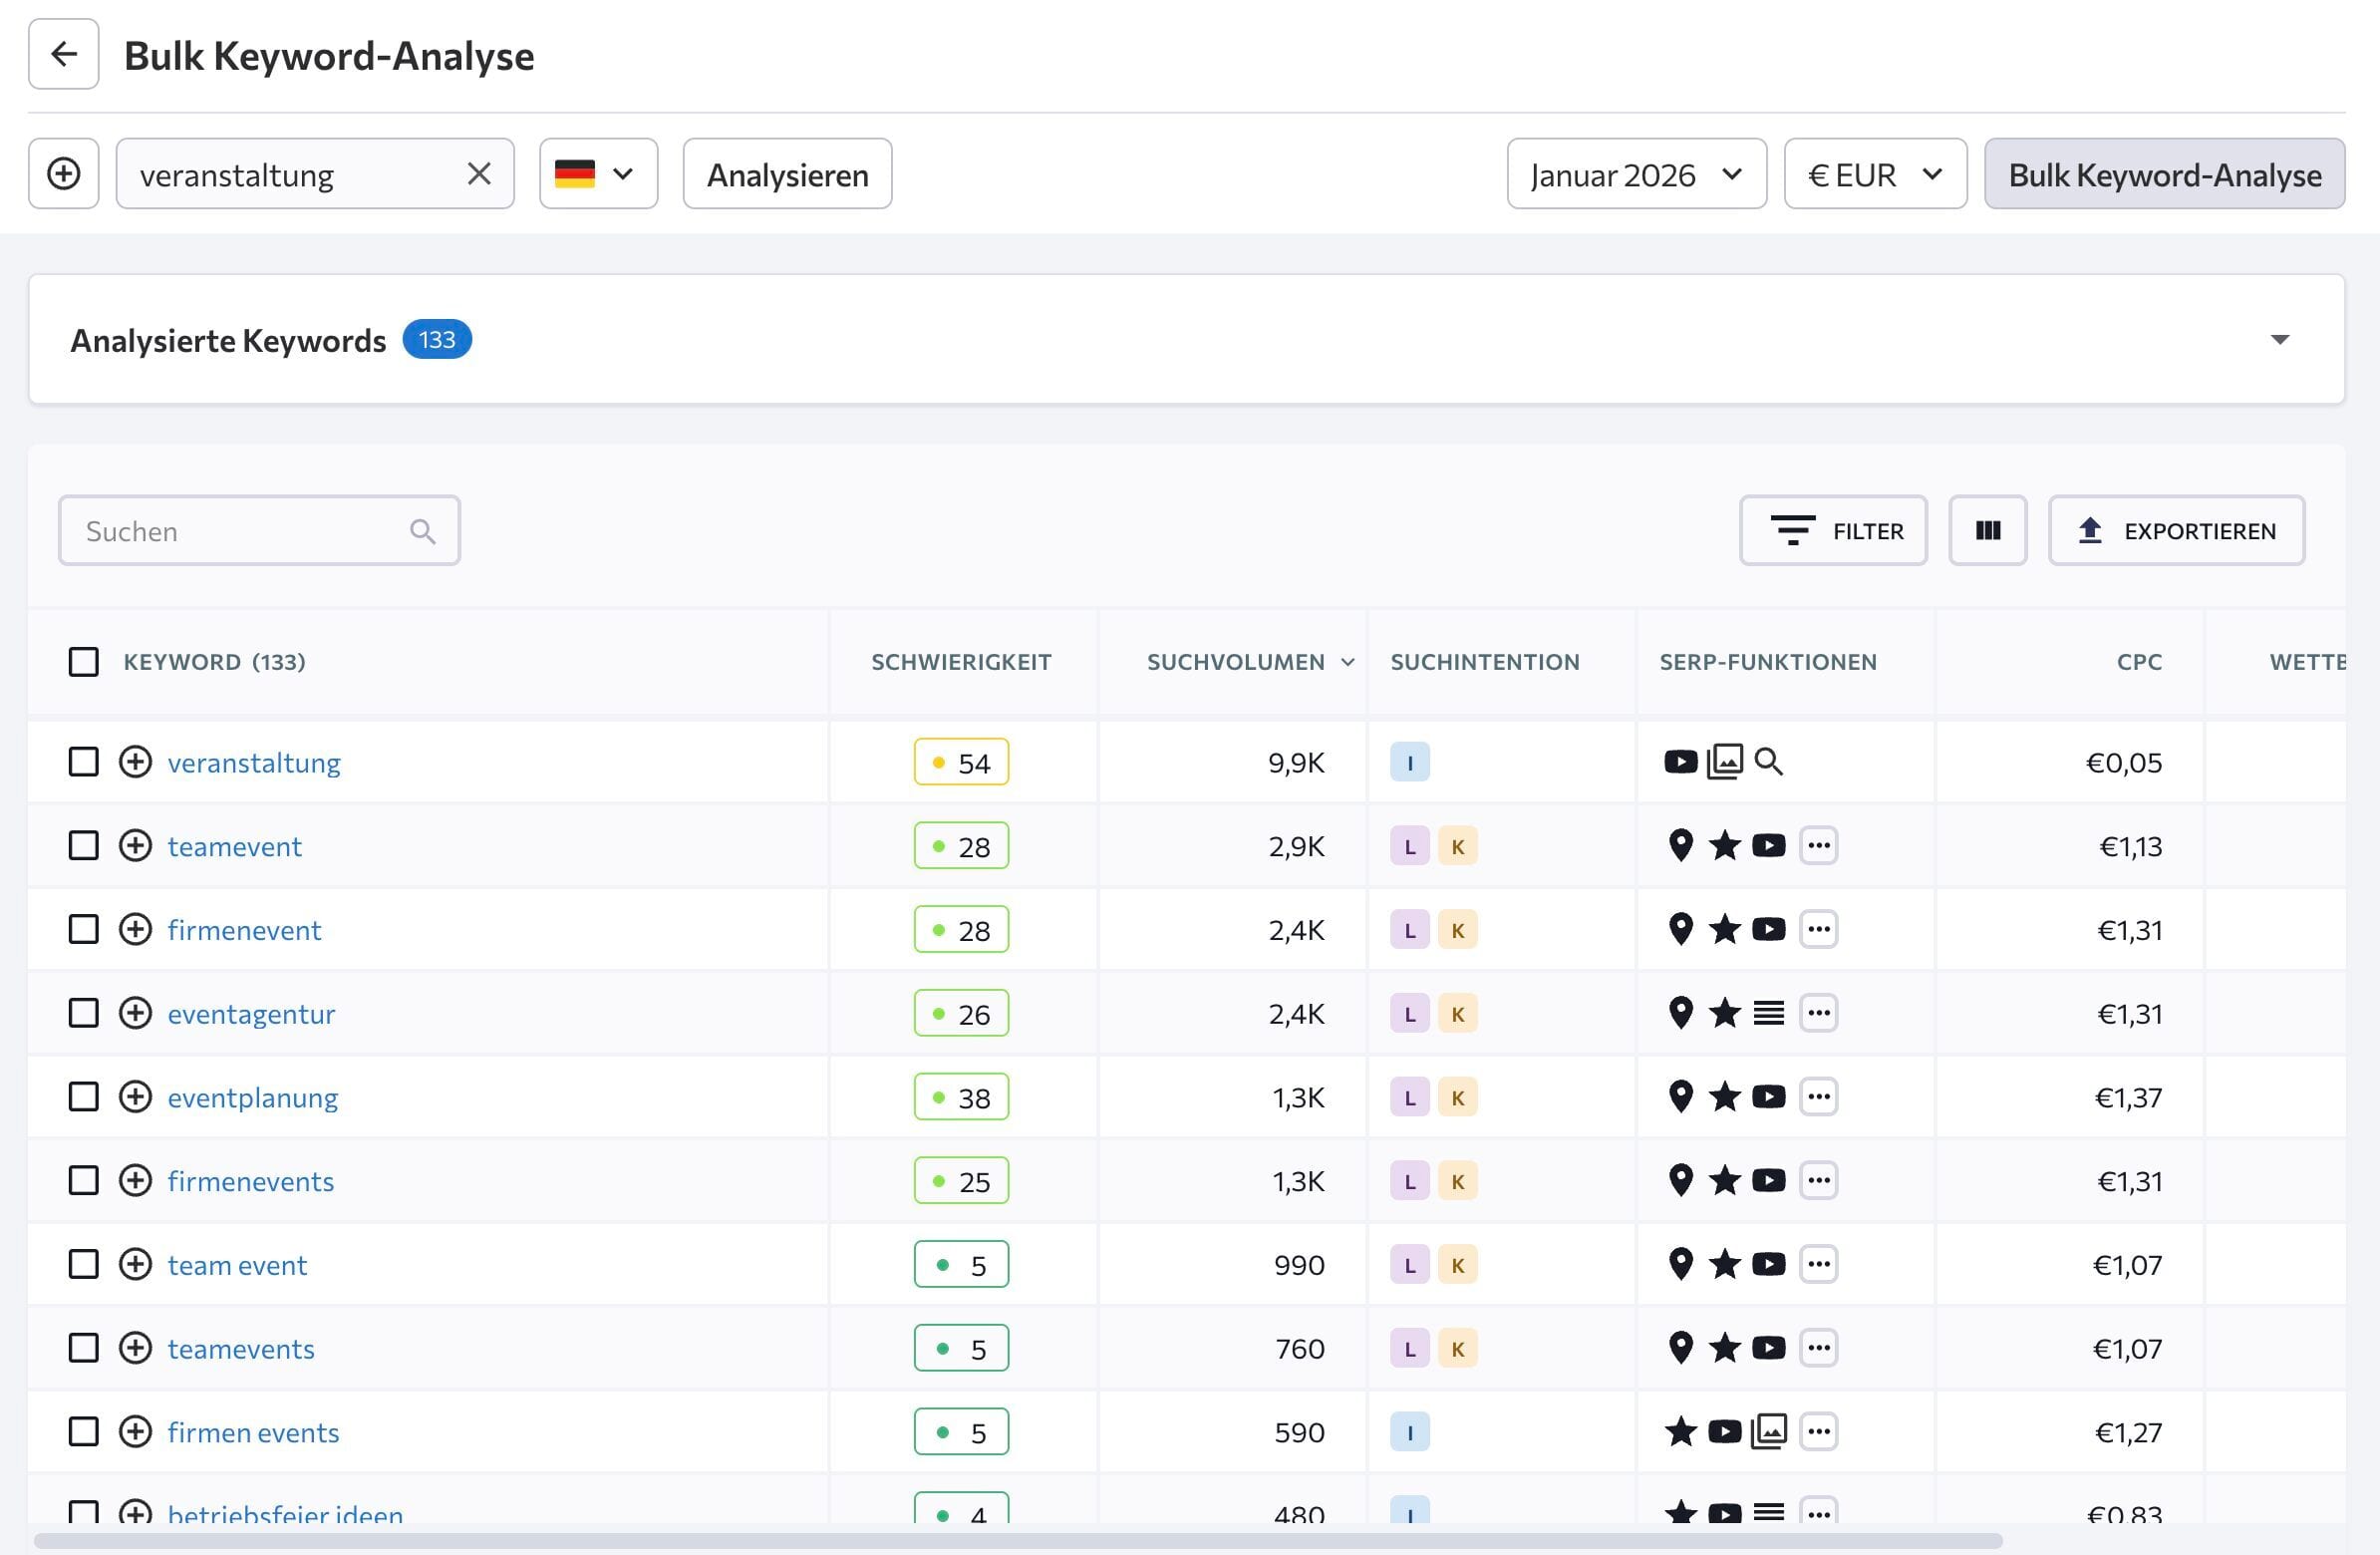The image size is (2380, 1555).
Task: Open the country flag dropdown
Action: click(598, 173)
